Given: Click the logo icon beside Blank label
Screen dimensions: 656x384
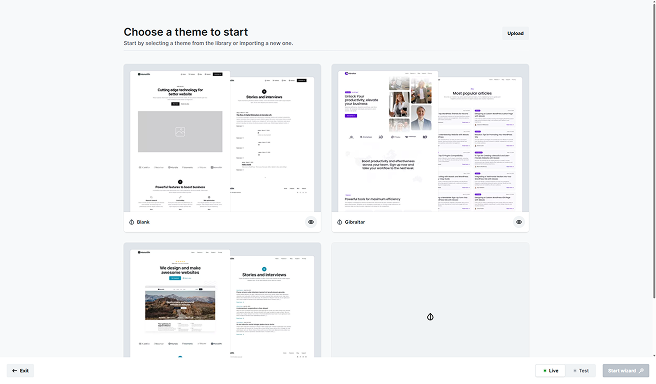Looking at the screenshot, I should tap(131, 222).
